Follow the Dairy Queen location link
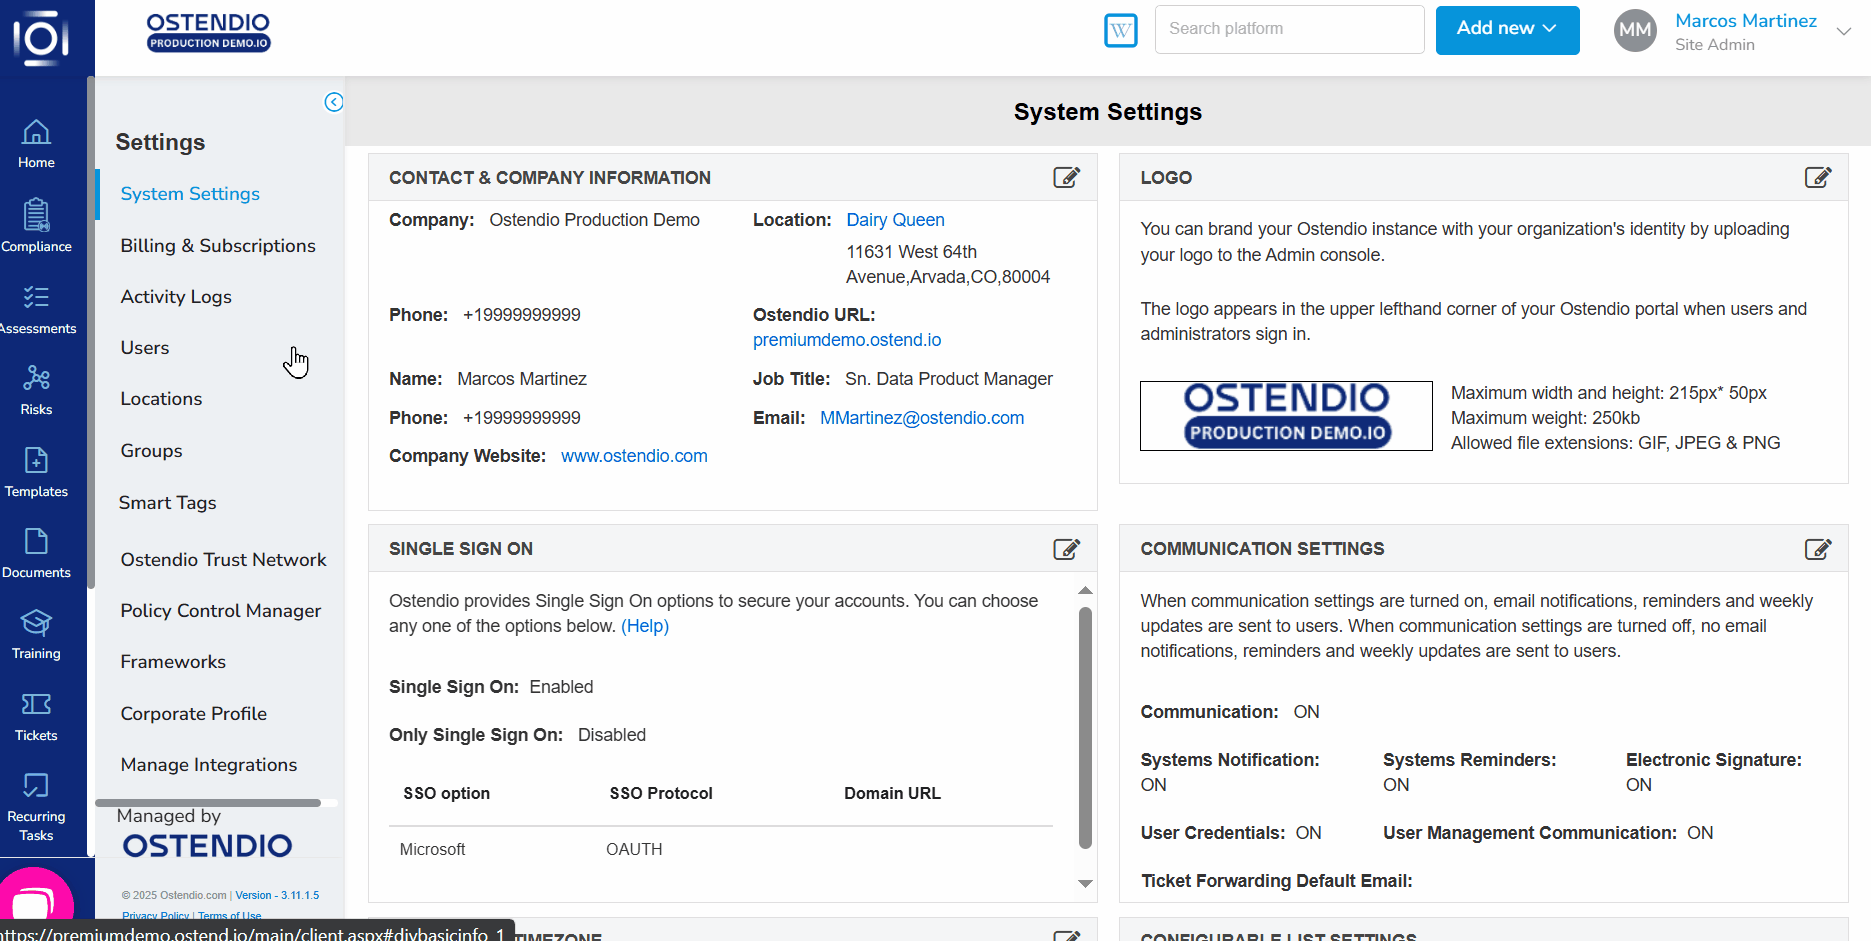Viewport: 1871px width, 941px height. click(895, 220)
